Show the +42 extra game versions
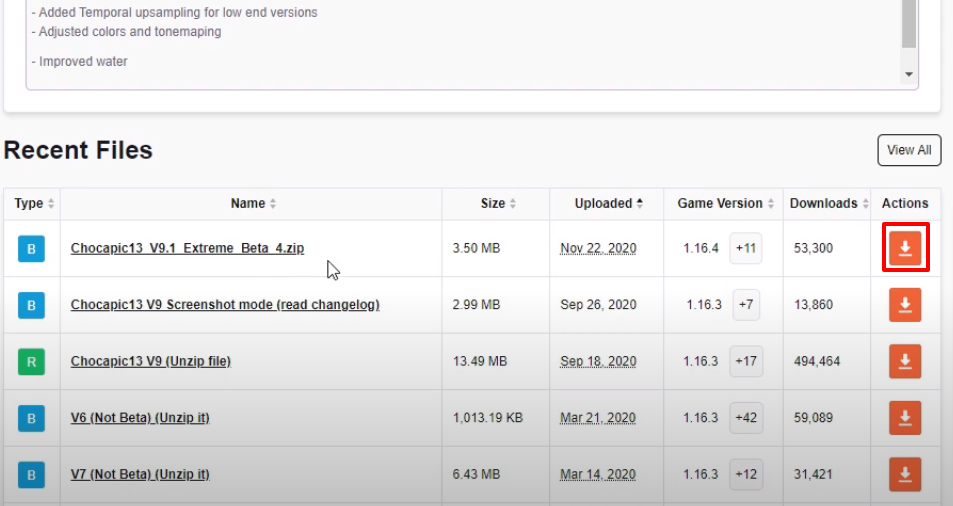 tap(746, 417)
